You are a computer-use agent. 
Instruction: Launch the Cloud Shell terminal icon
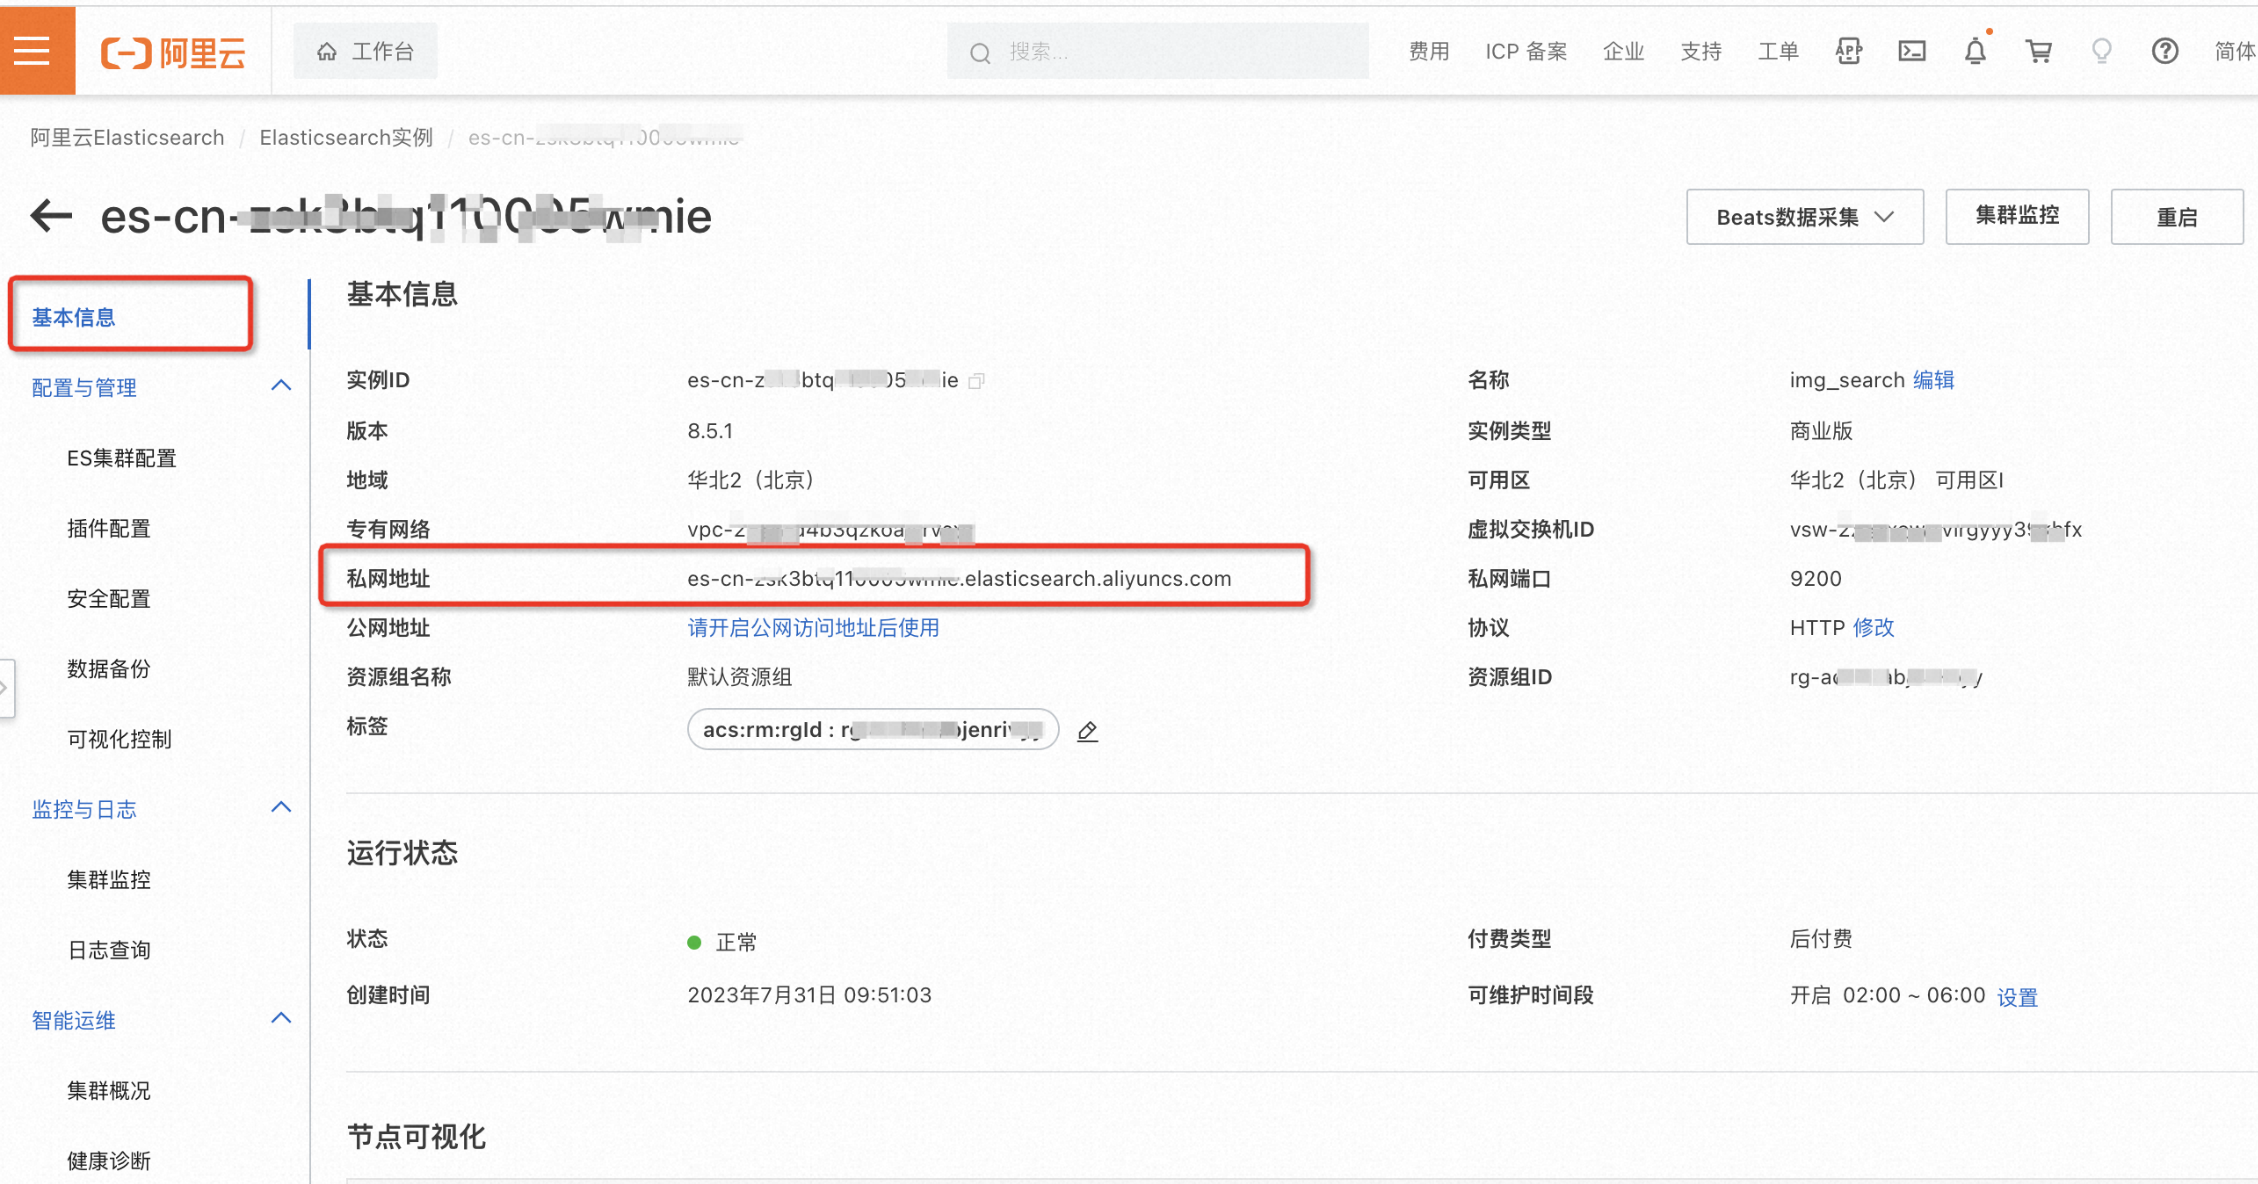coord(1912,51)
